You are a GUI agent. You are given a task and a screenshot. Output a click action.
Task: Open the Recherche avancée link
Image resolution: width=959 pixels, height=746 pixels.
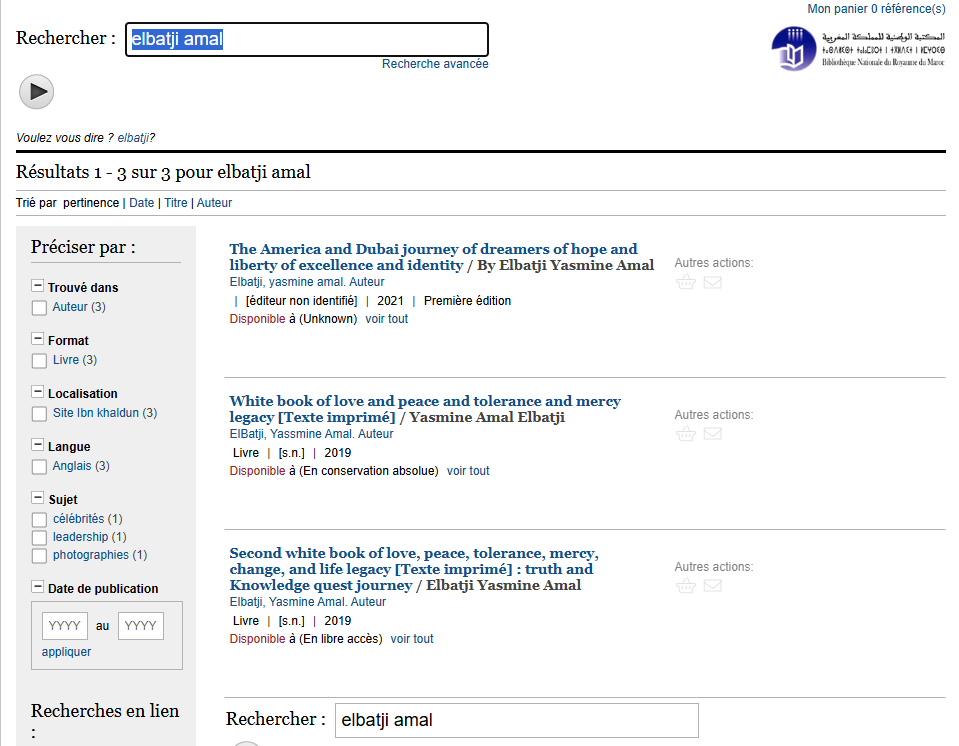435,64
